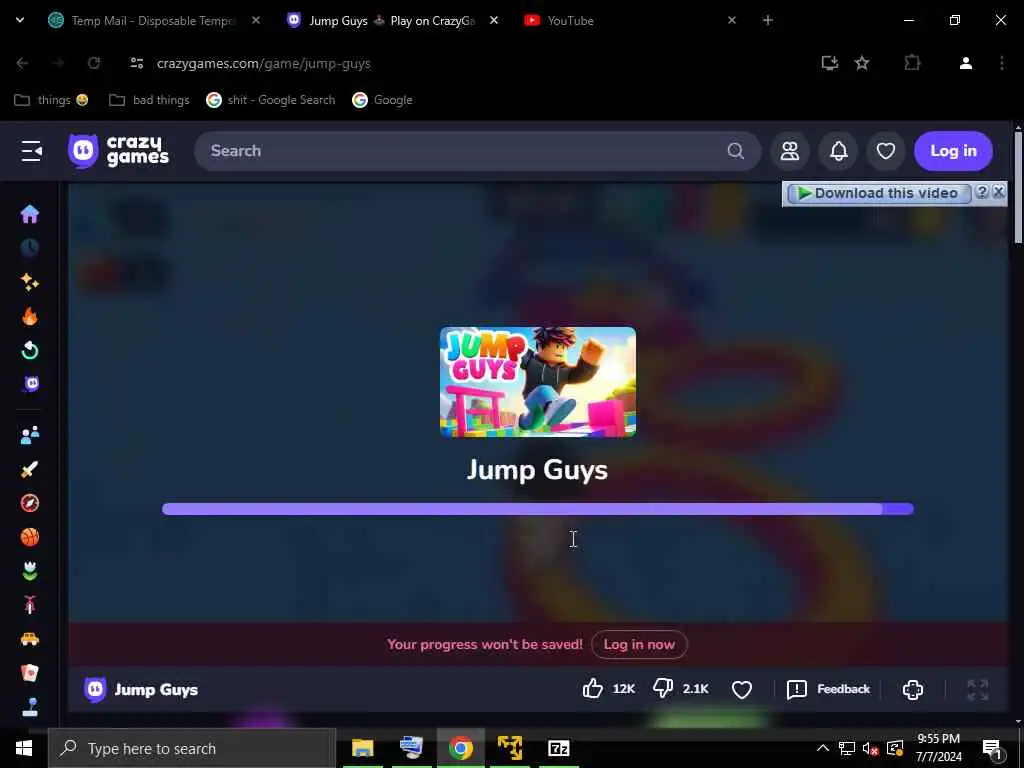This screenshot has height=768, width=1024.
Task: Click address bar with crazygames.com URL
Action: click(264, 63)
